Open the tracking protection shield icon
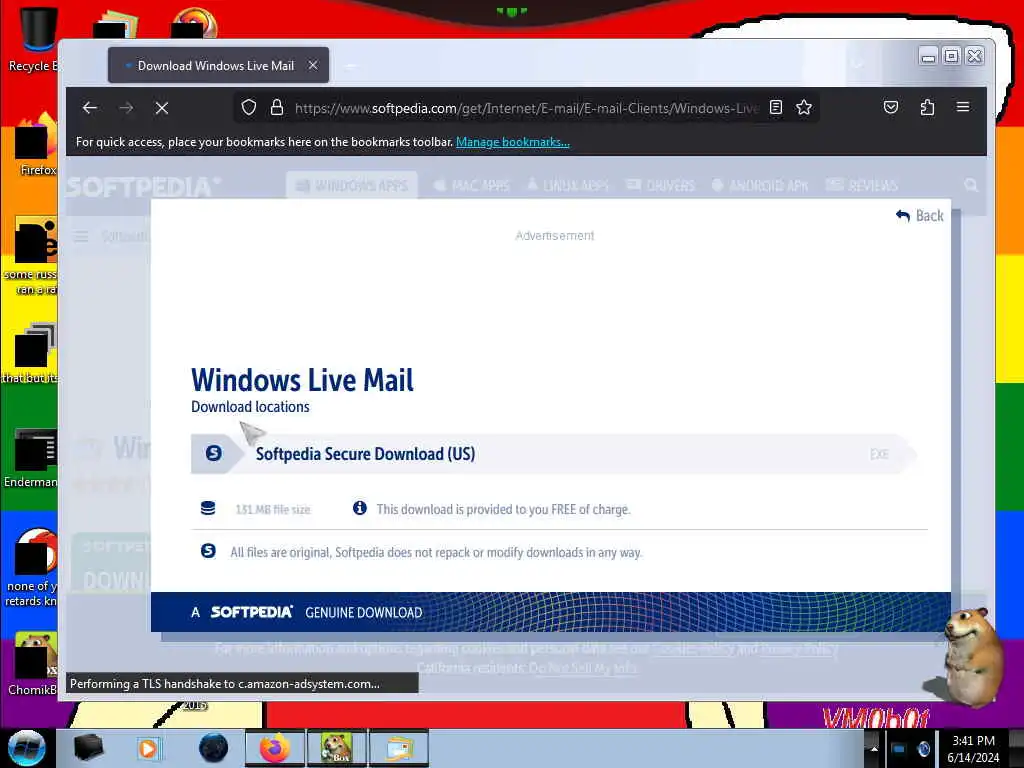This screenshot has width=1024, height=768. [249, 107]
